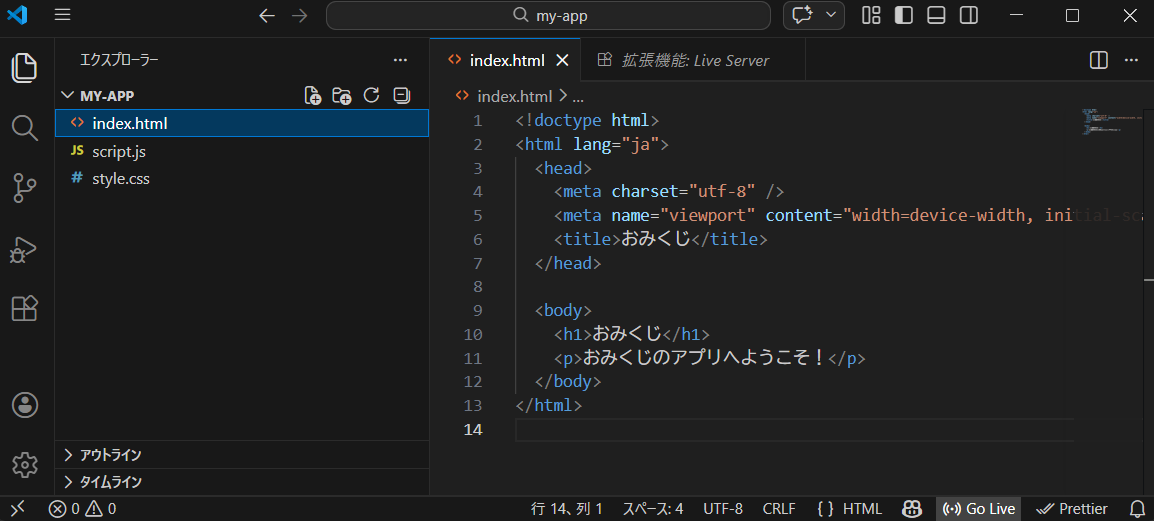Click the New File icon in explorer
Image resolution: width=1154 pixels, height=521 pixels.
coord(312,96)
